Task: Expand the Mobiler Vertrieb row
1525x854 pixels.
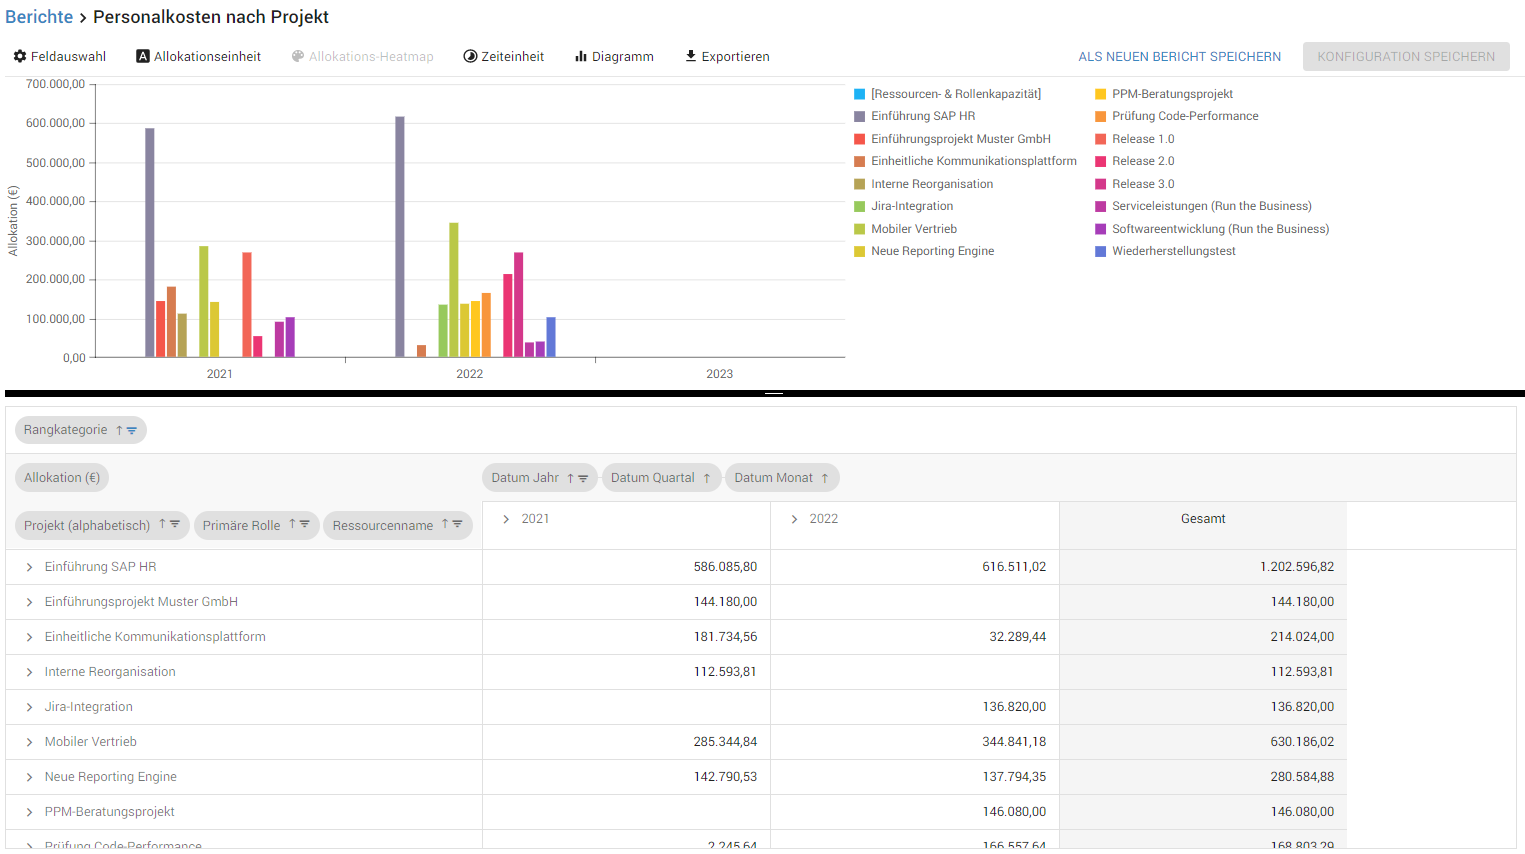Action: (29, 742)
